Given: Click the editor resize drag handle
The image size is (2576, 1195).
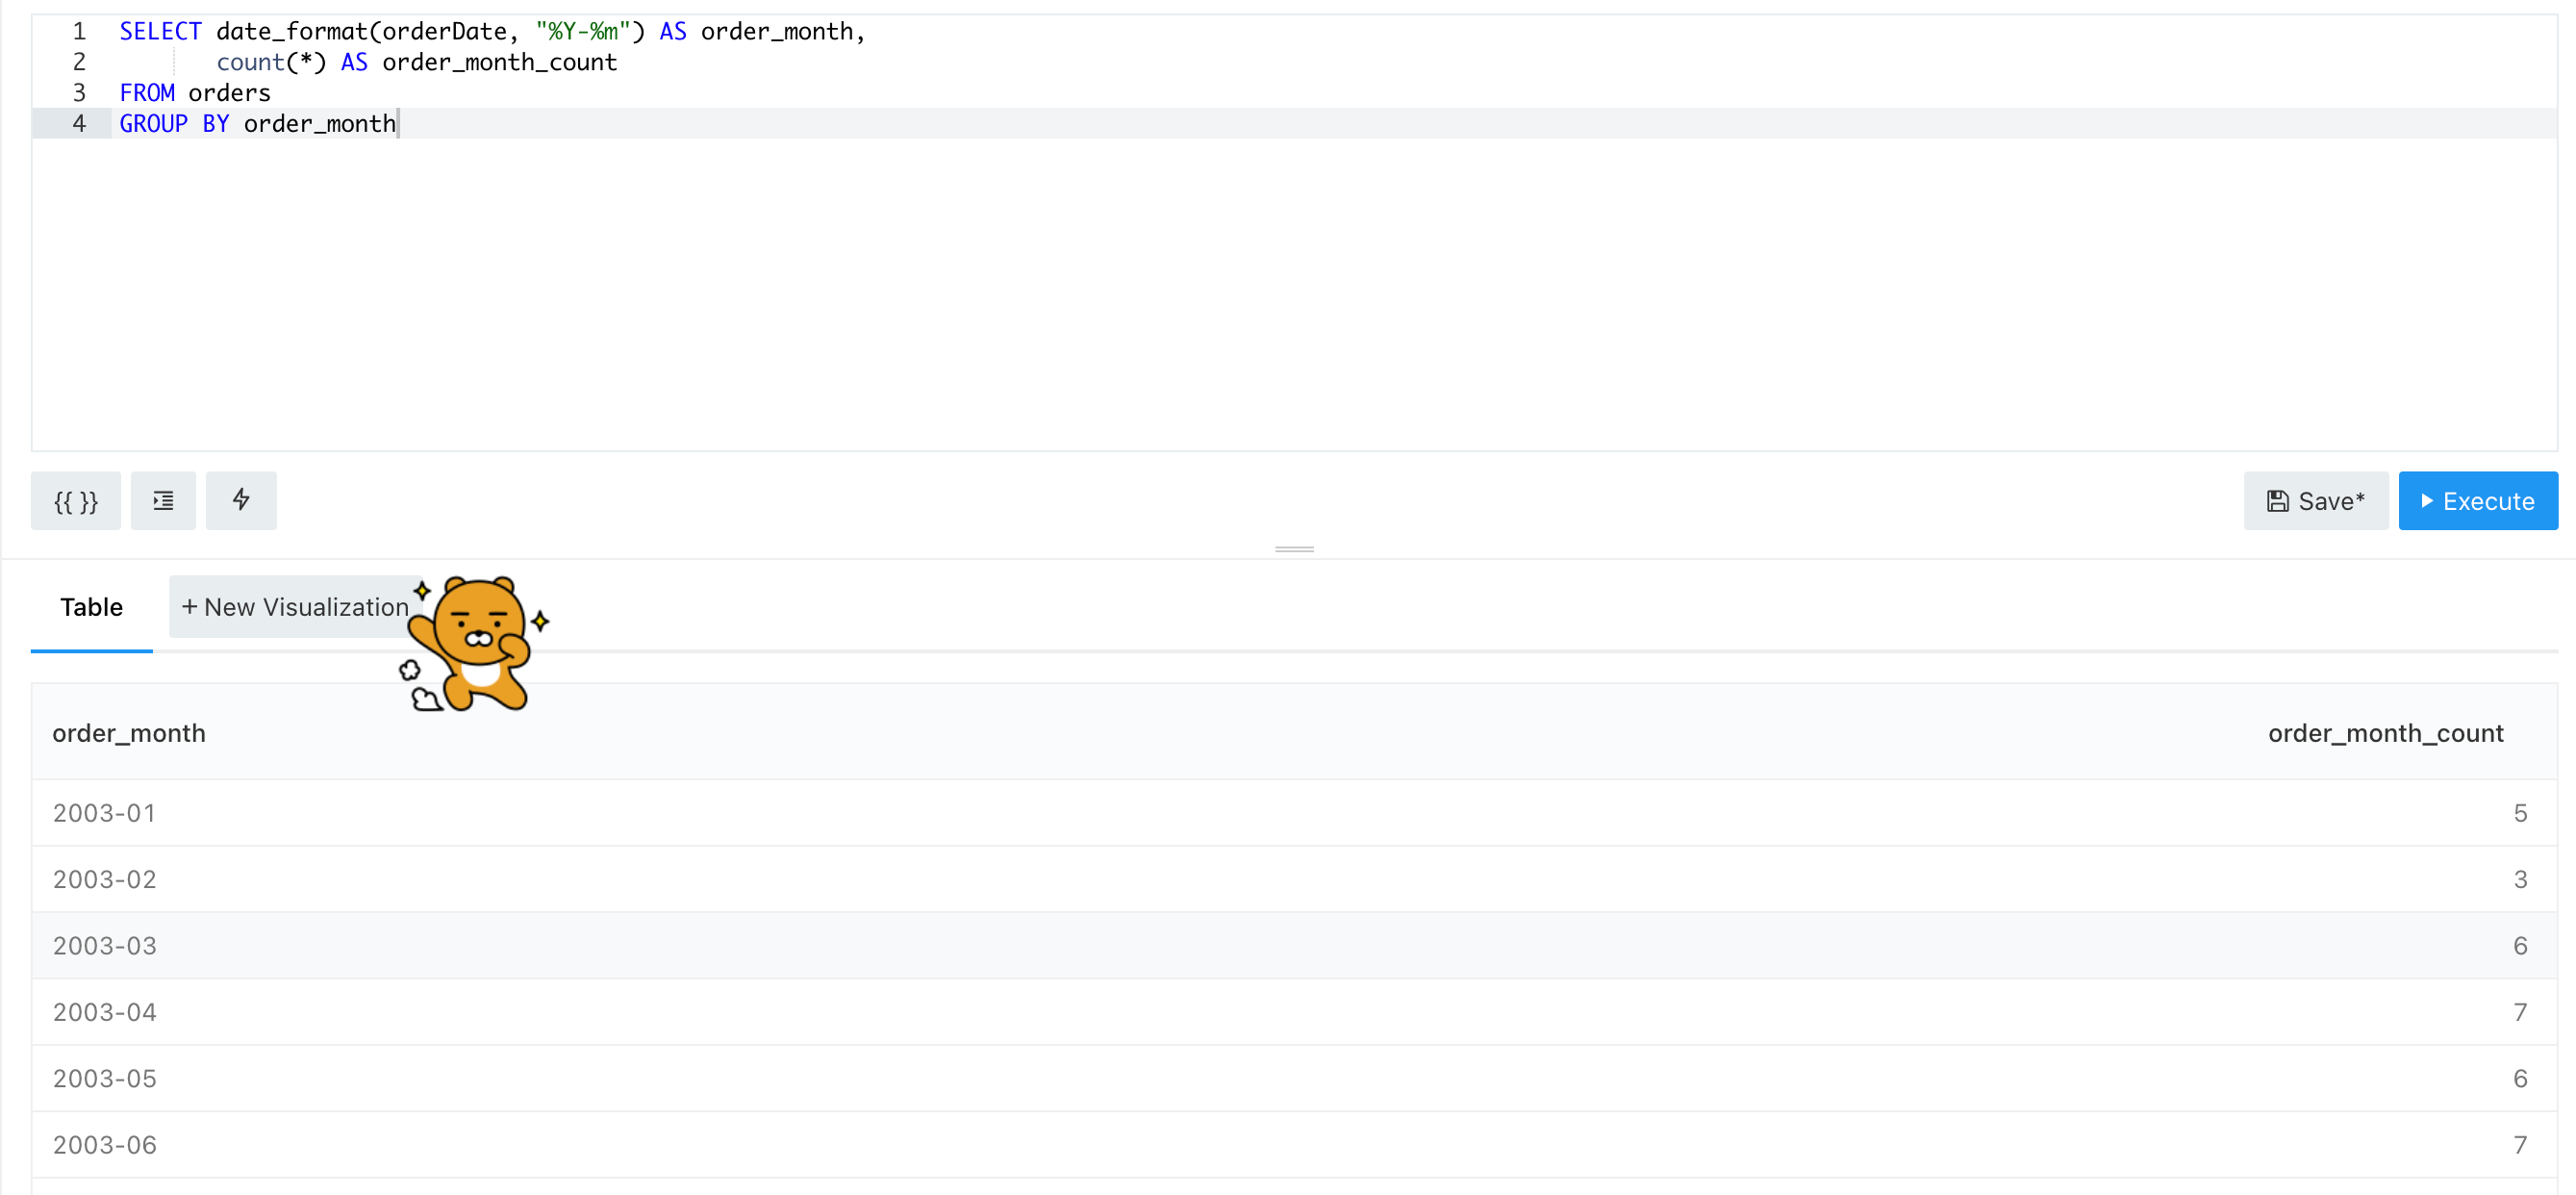Looking at the screenshot, I should click(1294, 549).
